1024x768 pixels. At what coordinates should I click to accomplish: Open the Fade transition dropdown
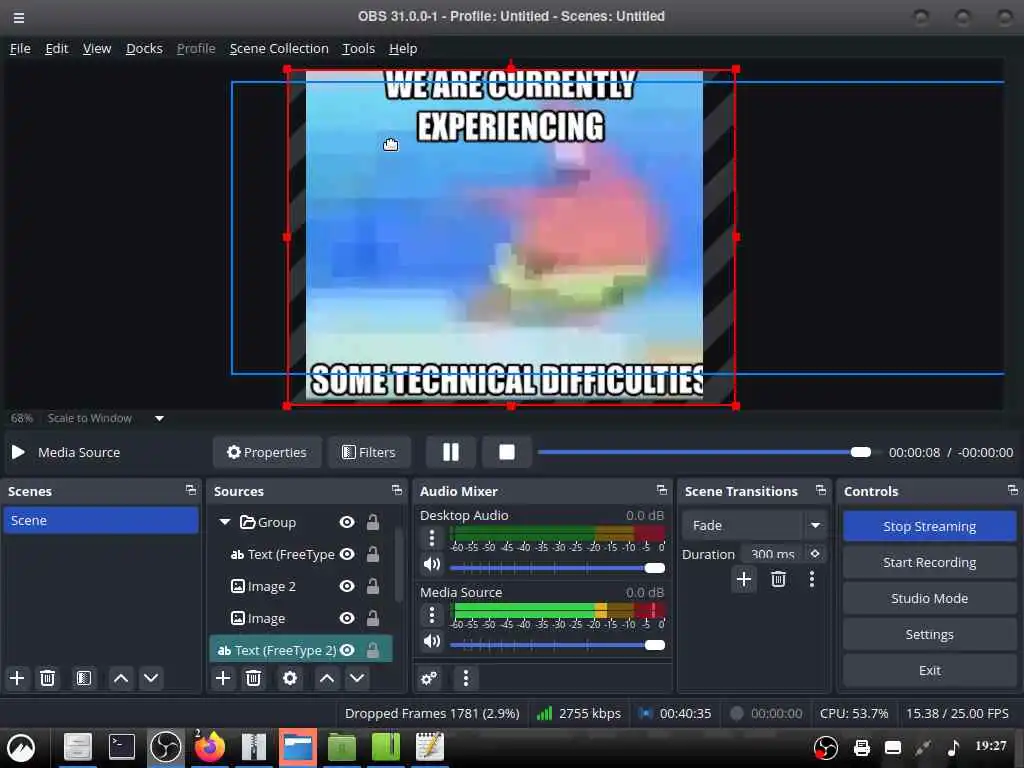tap(815, 525)
